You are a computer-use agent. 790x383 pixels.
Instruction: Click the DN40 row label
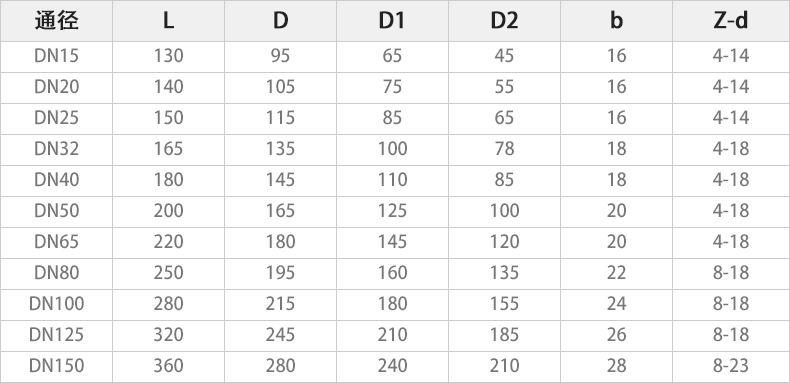coord(56,180)
